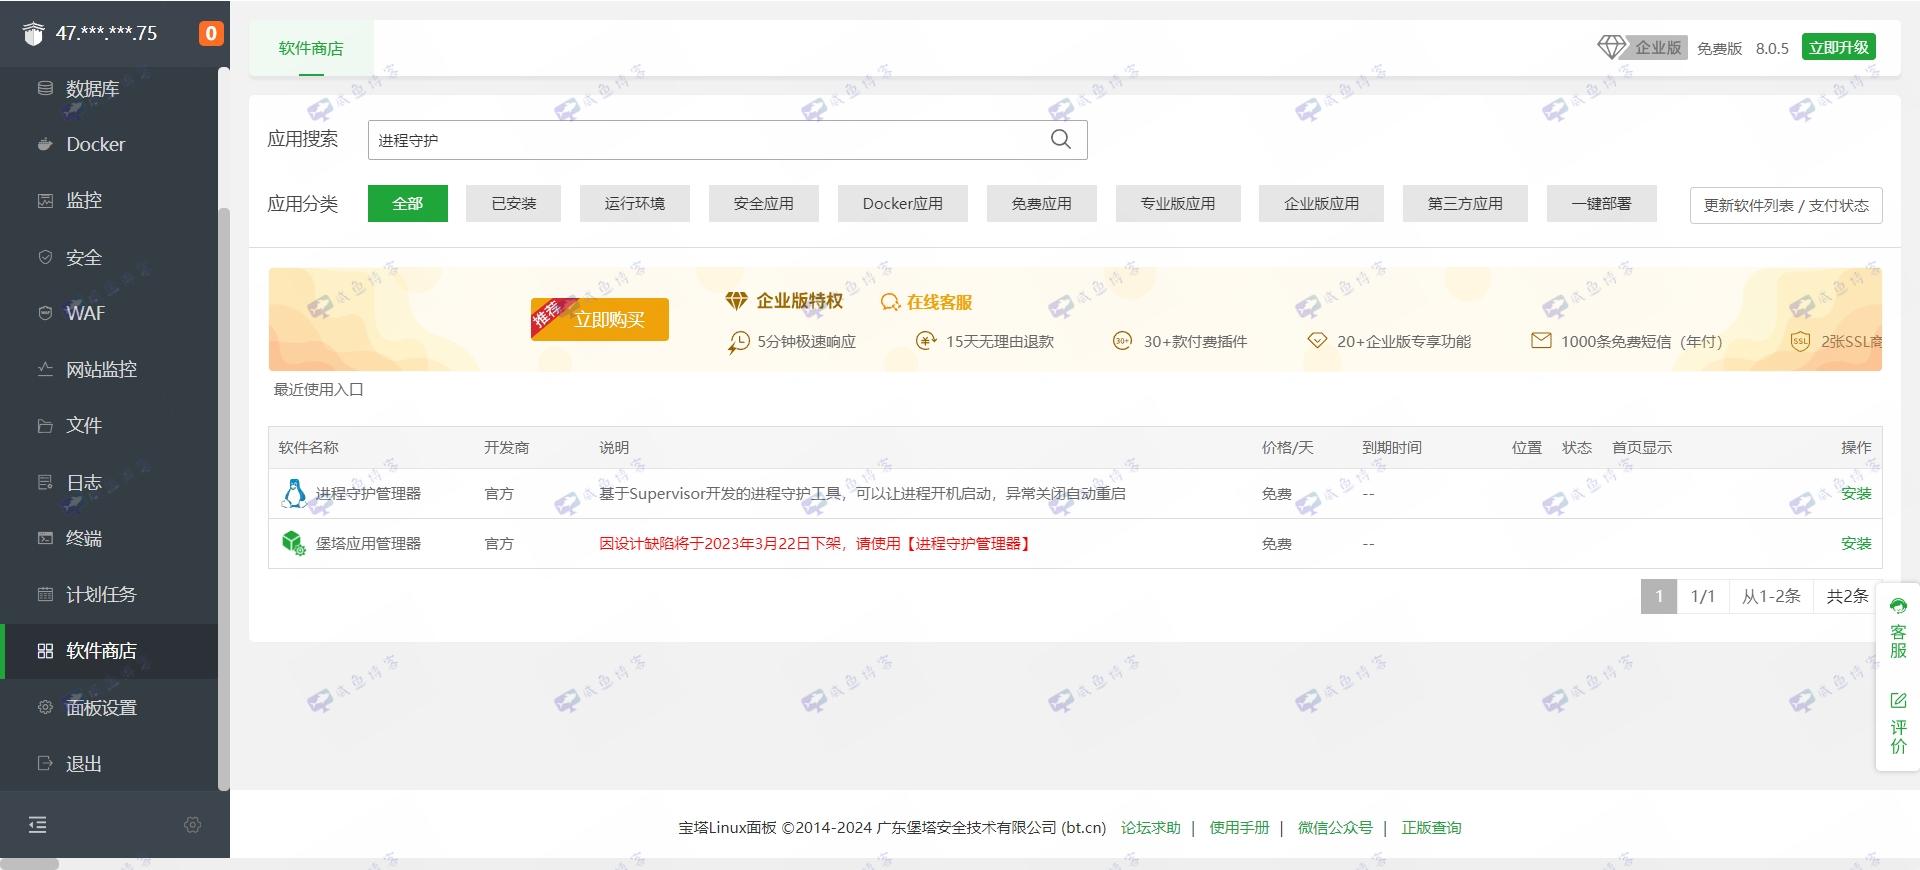Click the 立即购买 banner button
This screenshot has height=870, width=1920.
[x=600, y=319]
